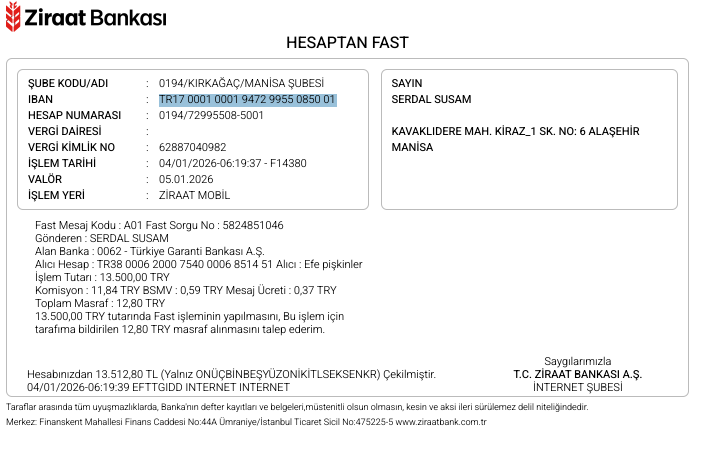Screen dimensions: 718x453
Task: Click the Toplam Masraf : 12,80 TRY line
Action: (100, 303)
